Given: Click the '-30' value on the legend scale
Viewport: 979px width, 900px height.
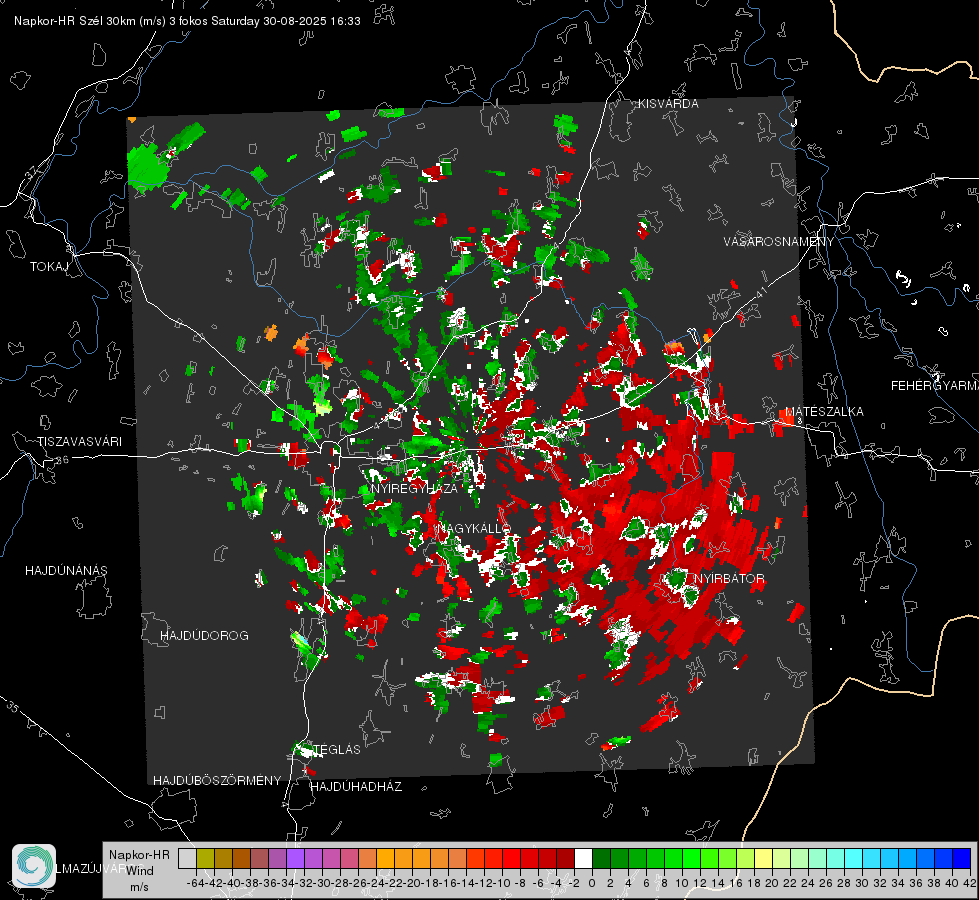Looking at the screenshot, I should tap(322, 883).
